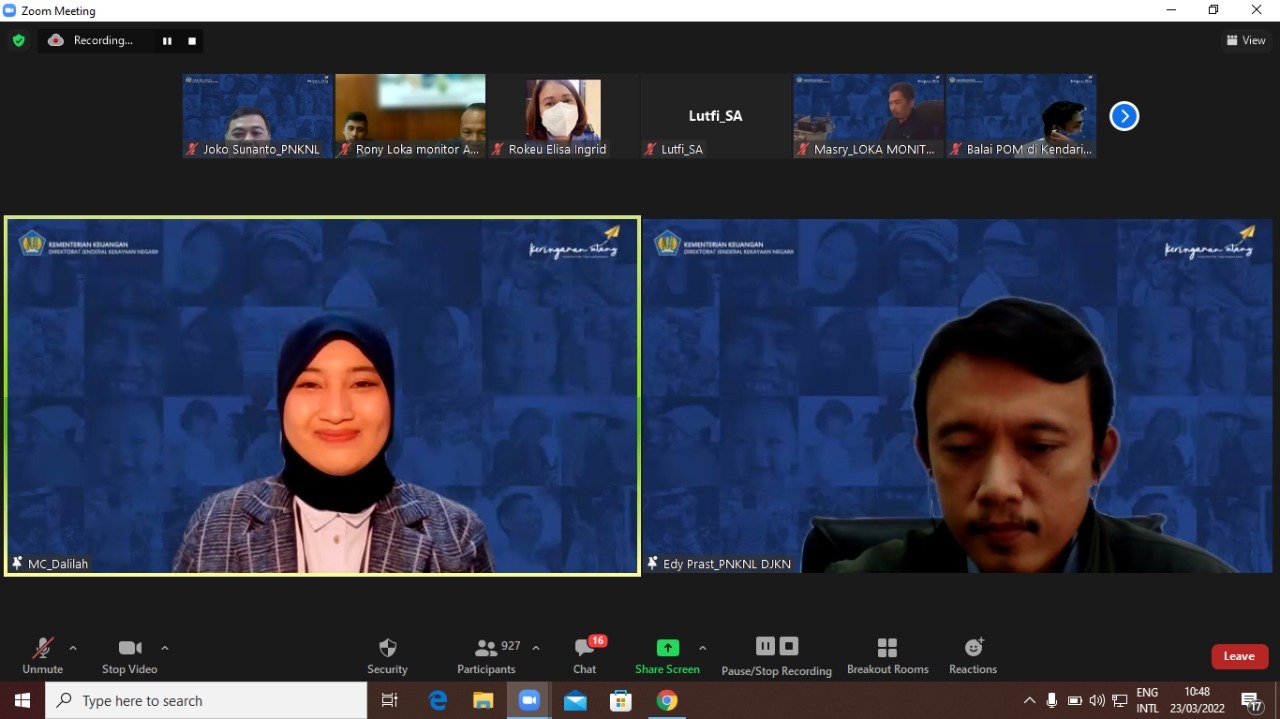This screenshot has height=719, width=1280.
Task: Select Rokeu Elisa Ingrid's video thumbnail
Action: pos(562,116)
